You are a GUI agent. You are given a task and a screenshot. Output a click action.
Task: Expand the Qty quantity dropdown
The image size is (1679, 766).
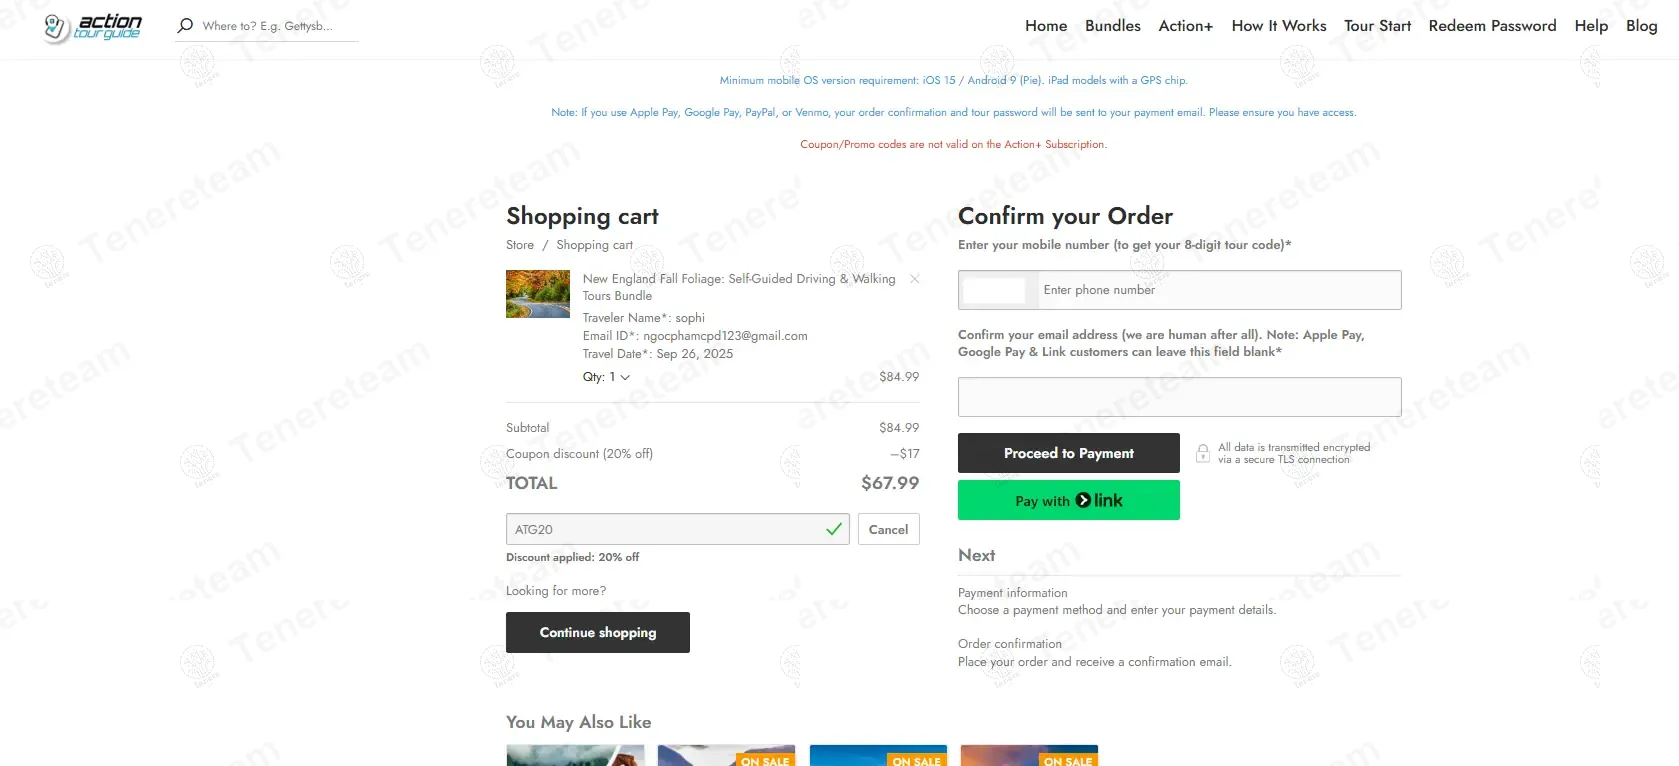[x=607, y=377]
